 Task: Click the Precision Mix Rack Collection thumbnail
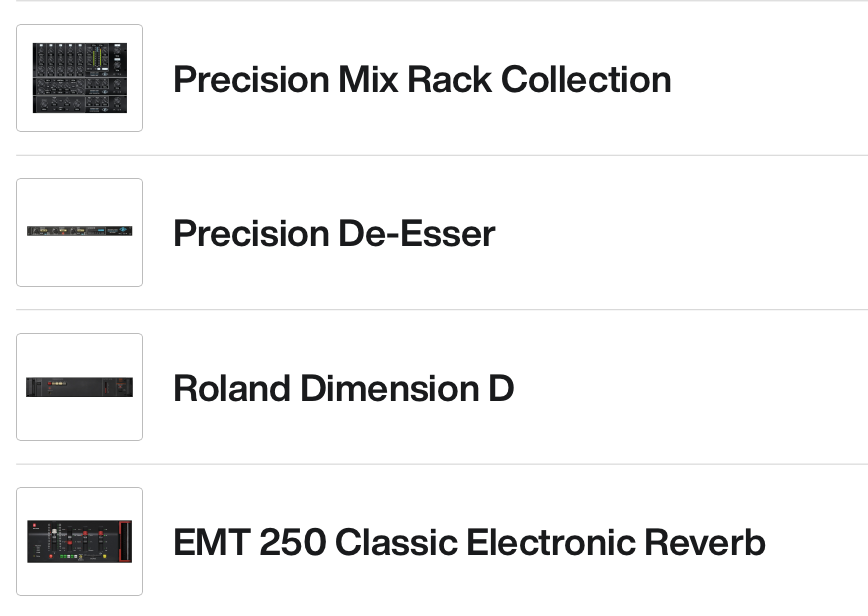click(x=80, y=78)
